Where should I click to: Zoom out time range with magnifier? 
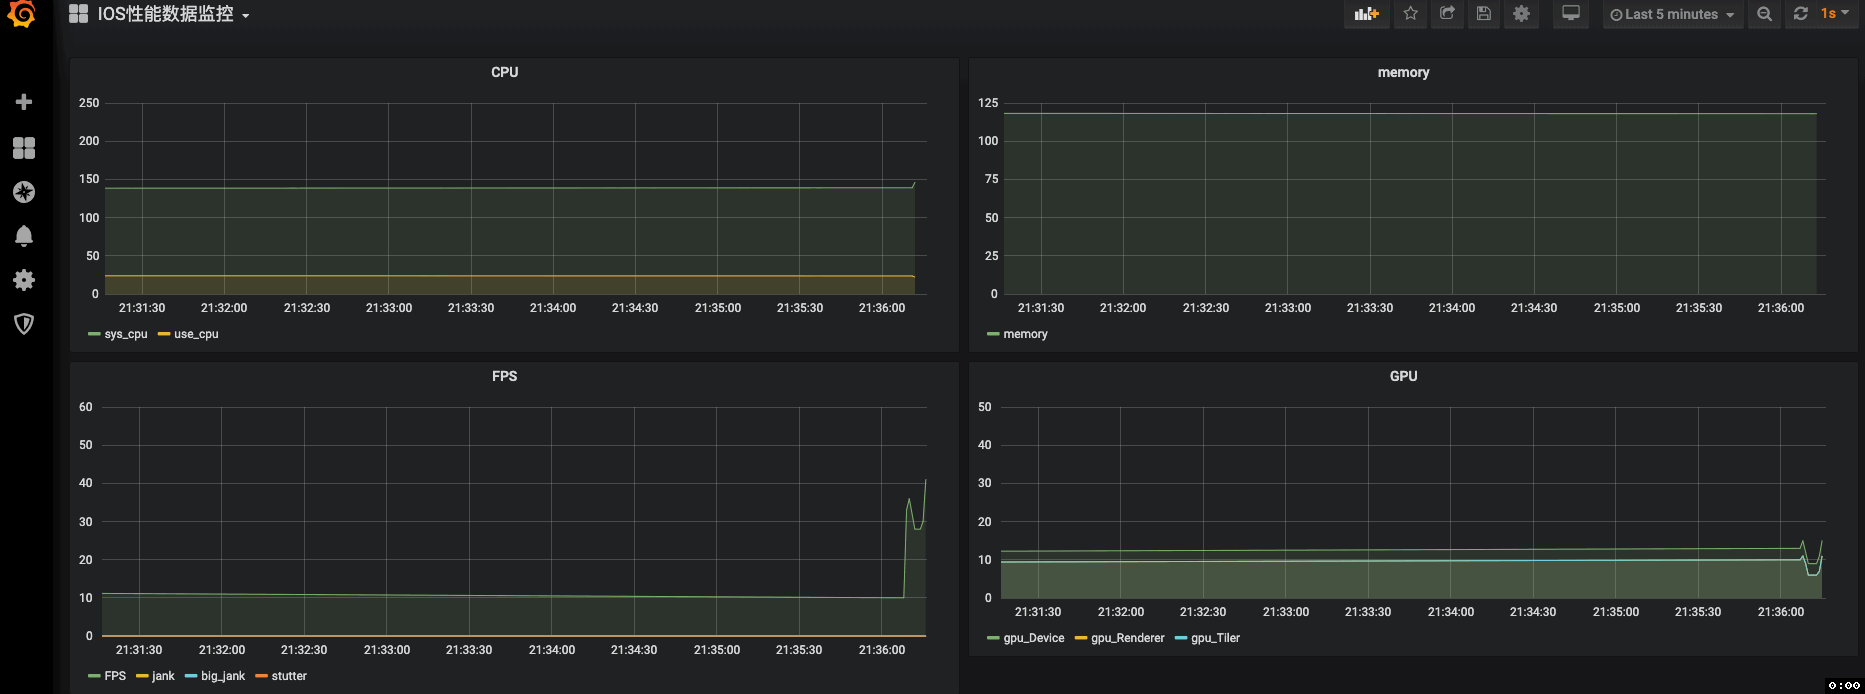point(1764,14)
